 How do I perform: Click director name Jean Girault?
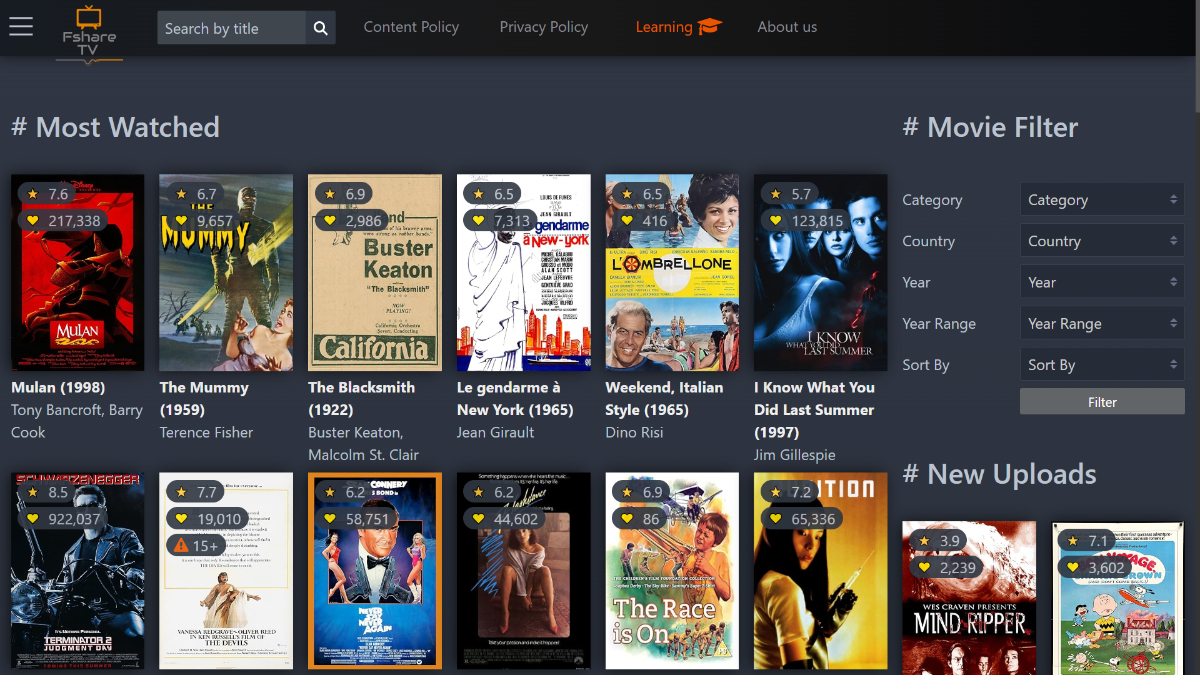(x=495, y=432)
